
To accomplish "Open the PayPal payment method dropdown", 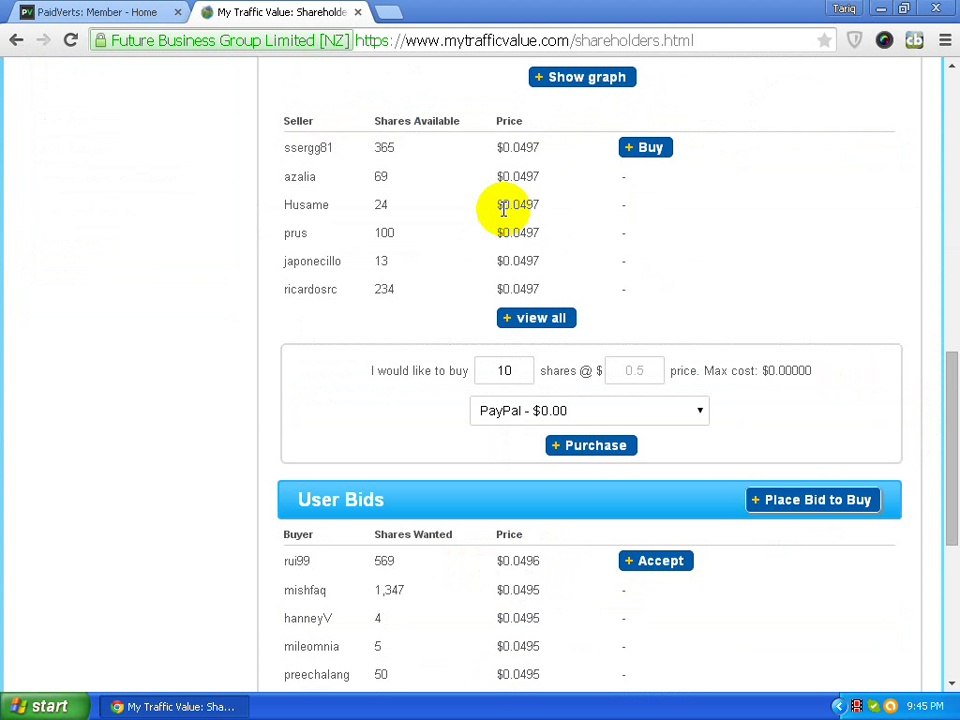I will [x=590, y=411].
